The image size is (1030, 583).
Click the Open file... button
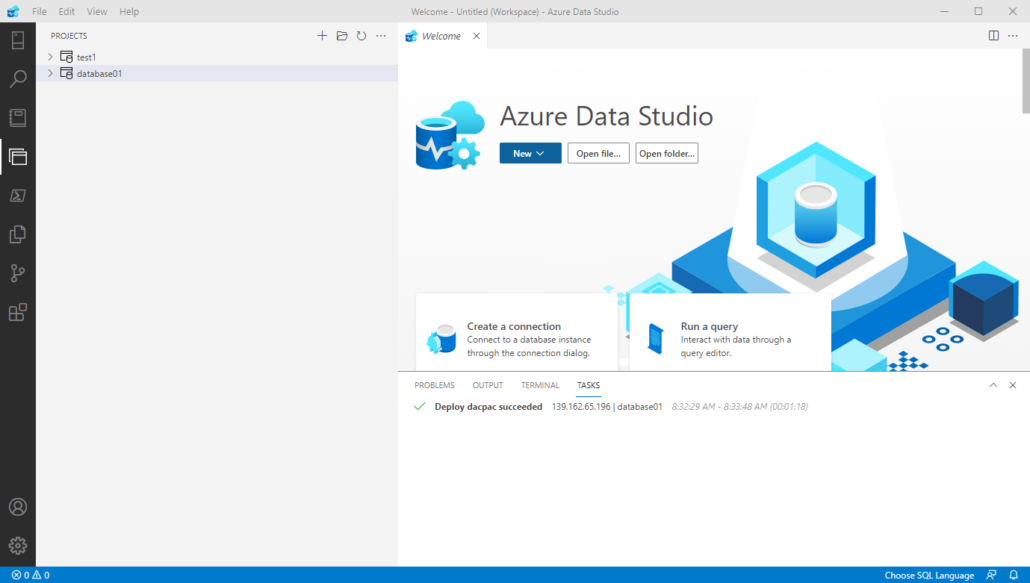tap(598, 153)
